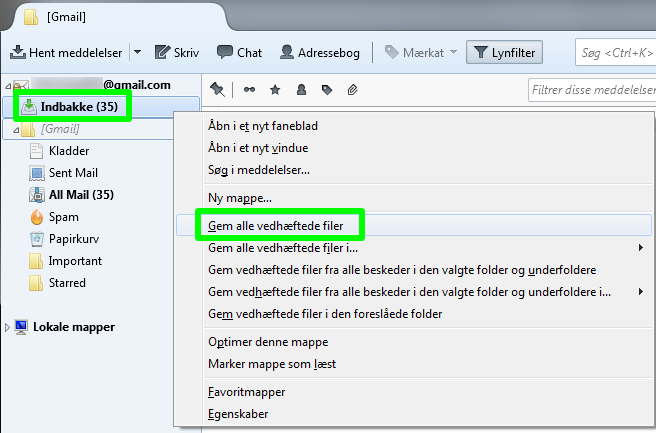Toggle the starred messages filter icon
Viewport: 656px width, 433px height.
tap(275, 90)
